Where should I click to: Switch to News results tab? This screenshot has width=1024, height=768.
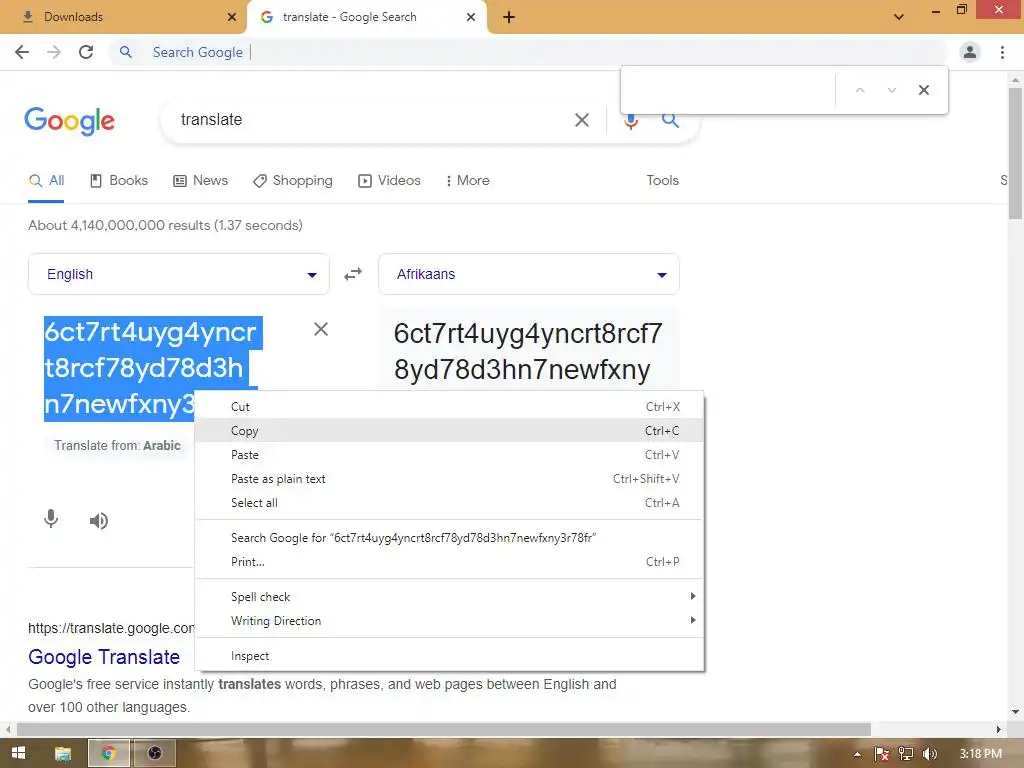coord(200,181)
